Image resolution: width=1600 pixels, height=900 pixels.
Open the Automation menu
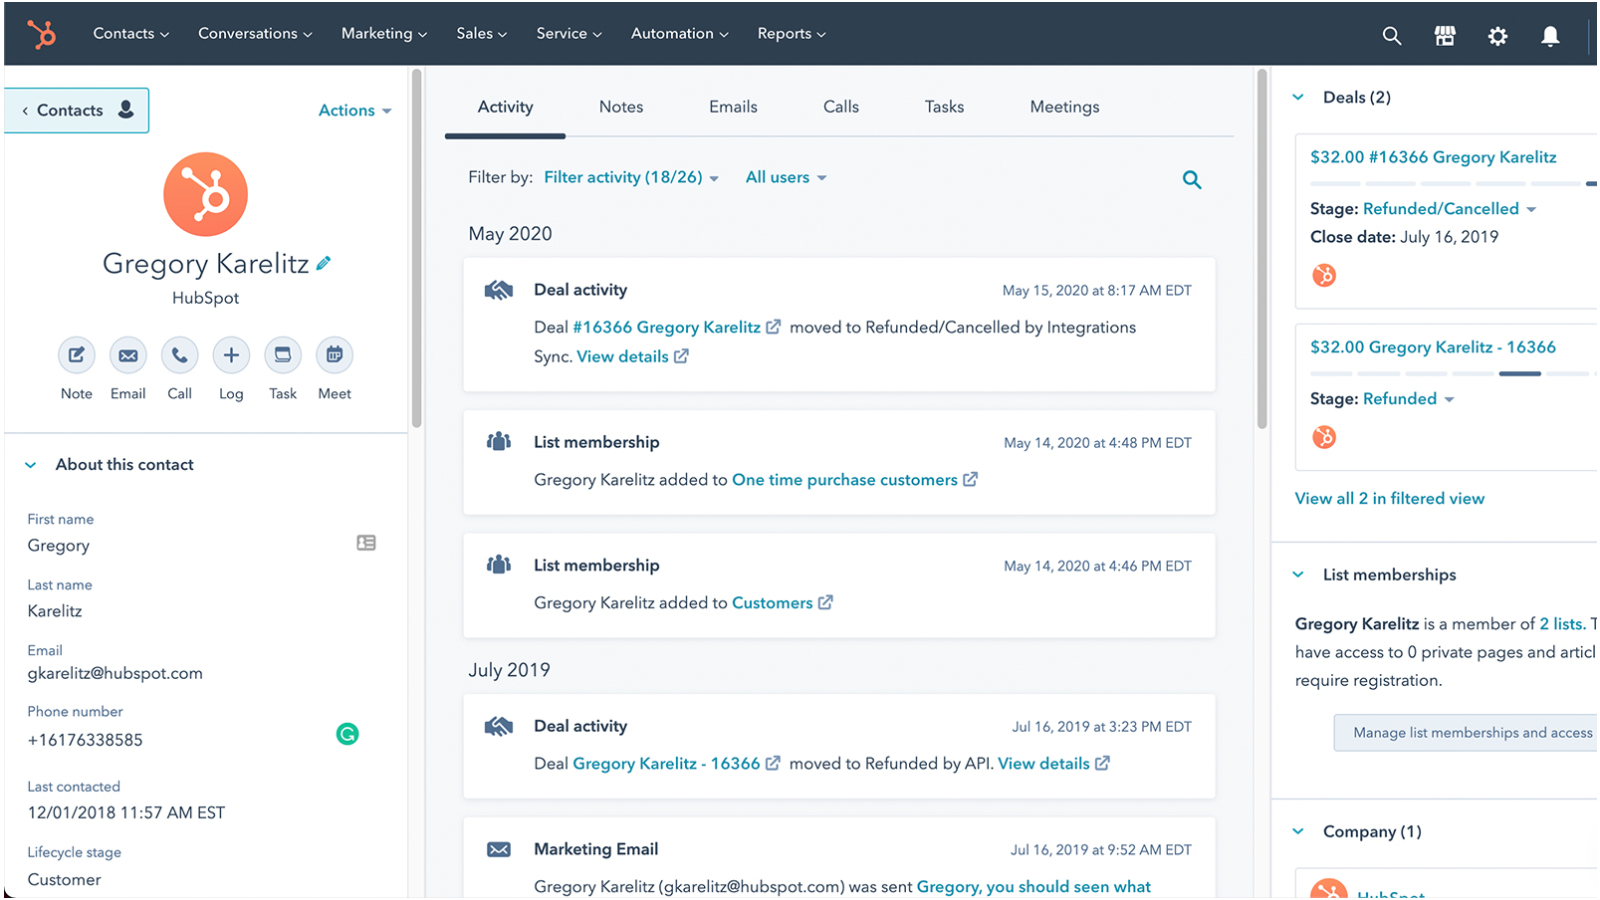pyautogui.click(x=679, y=33)
